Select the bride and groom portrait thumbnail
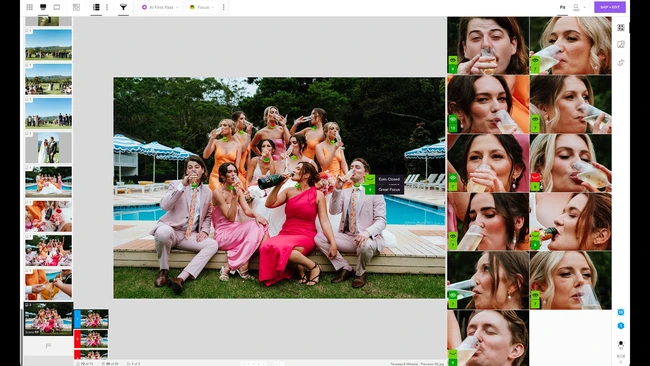 (x=48, y=148)
